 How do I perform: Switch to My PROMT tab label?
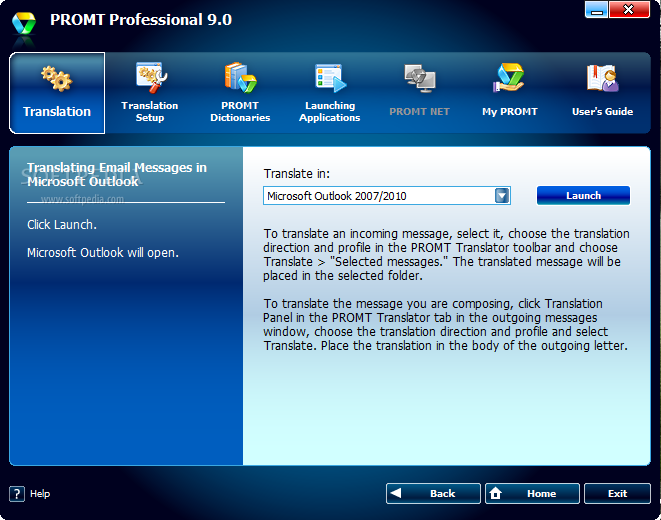[x=510, y=112]
